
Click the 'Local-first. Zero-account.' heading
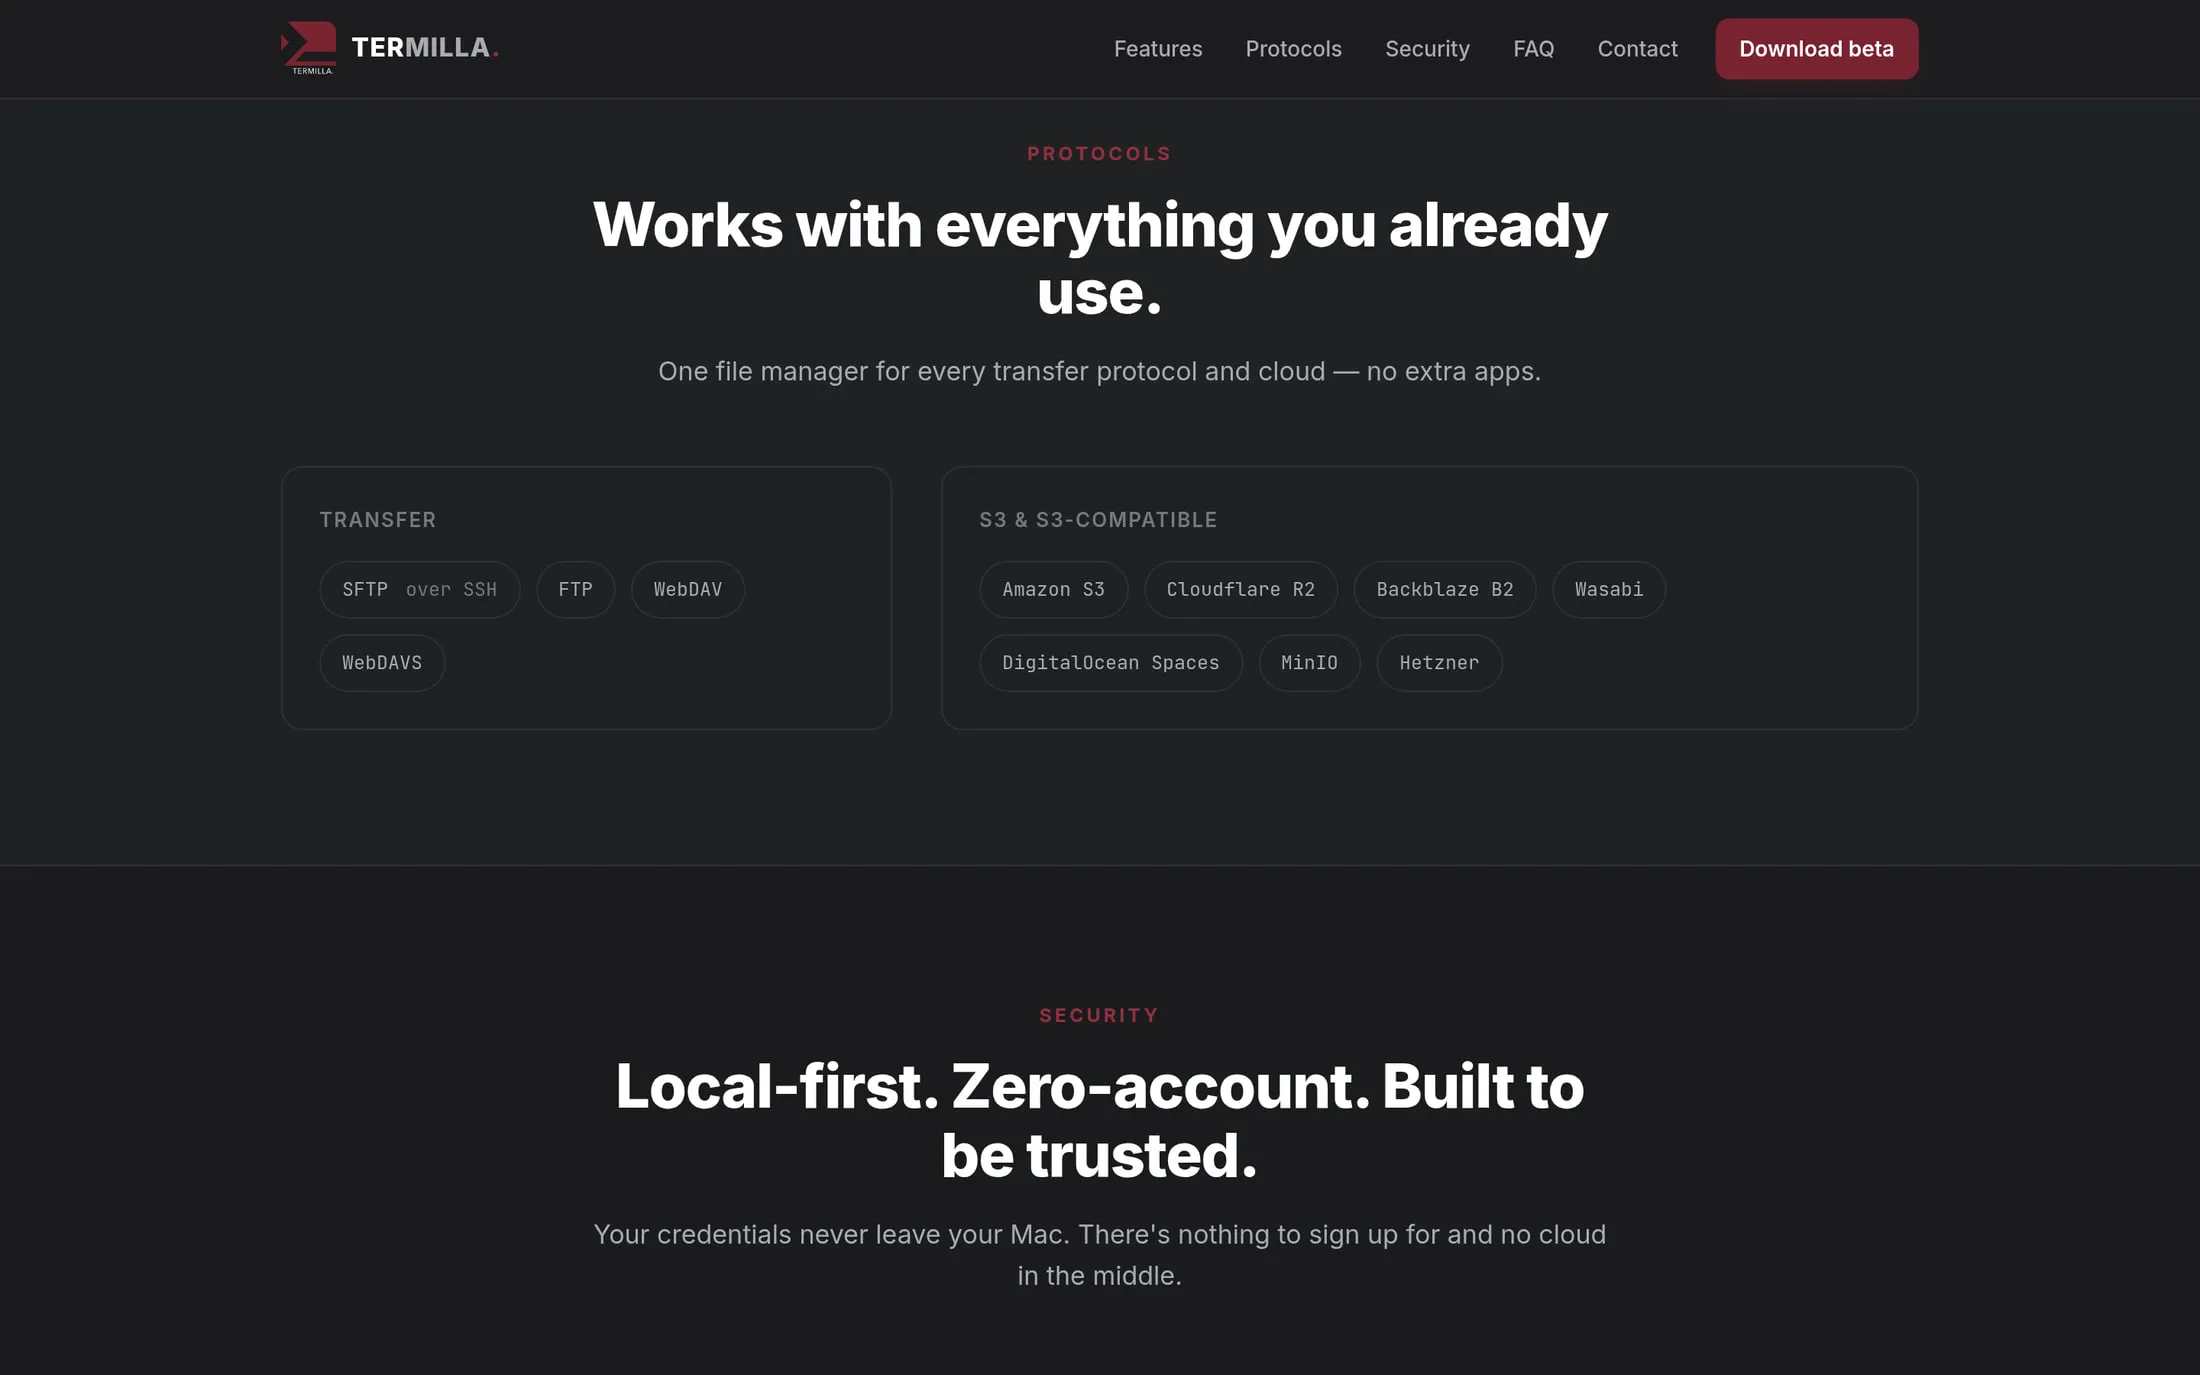(1100, 1120)
